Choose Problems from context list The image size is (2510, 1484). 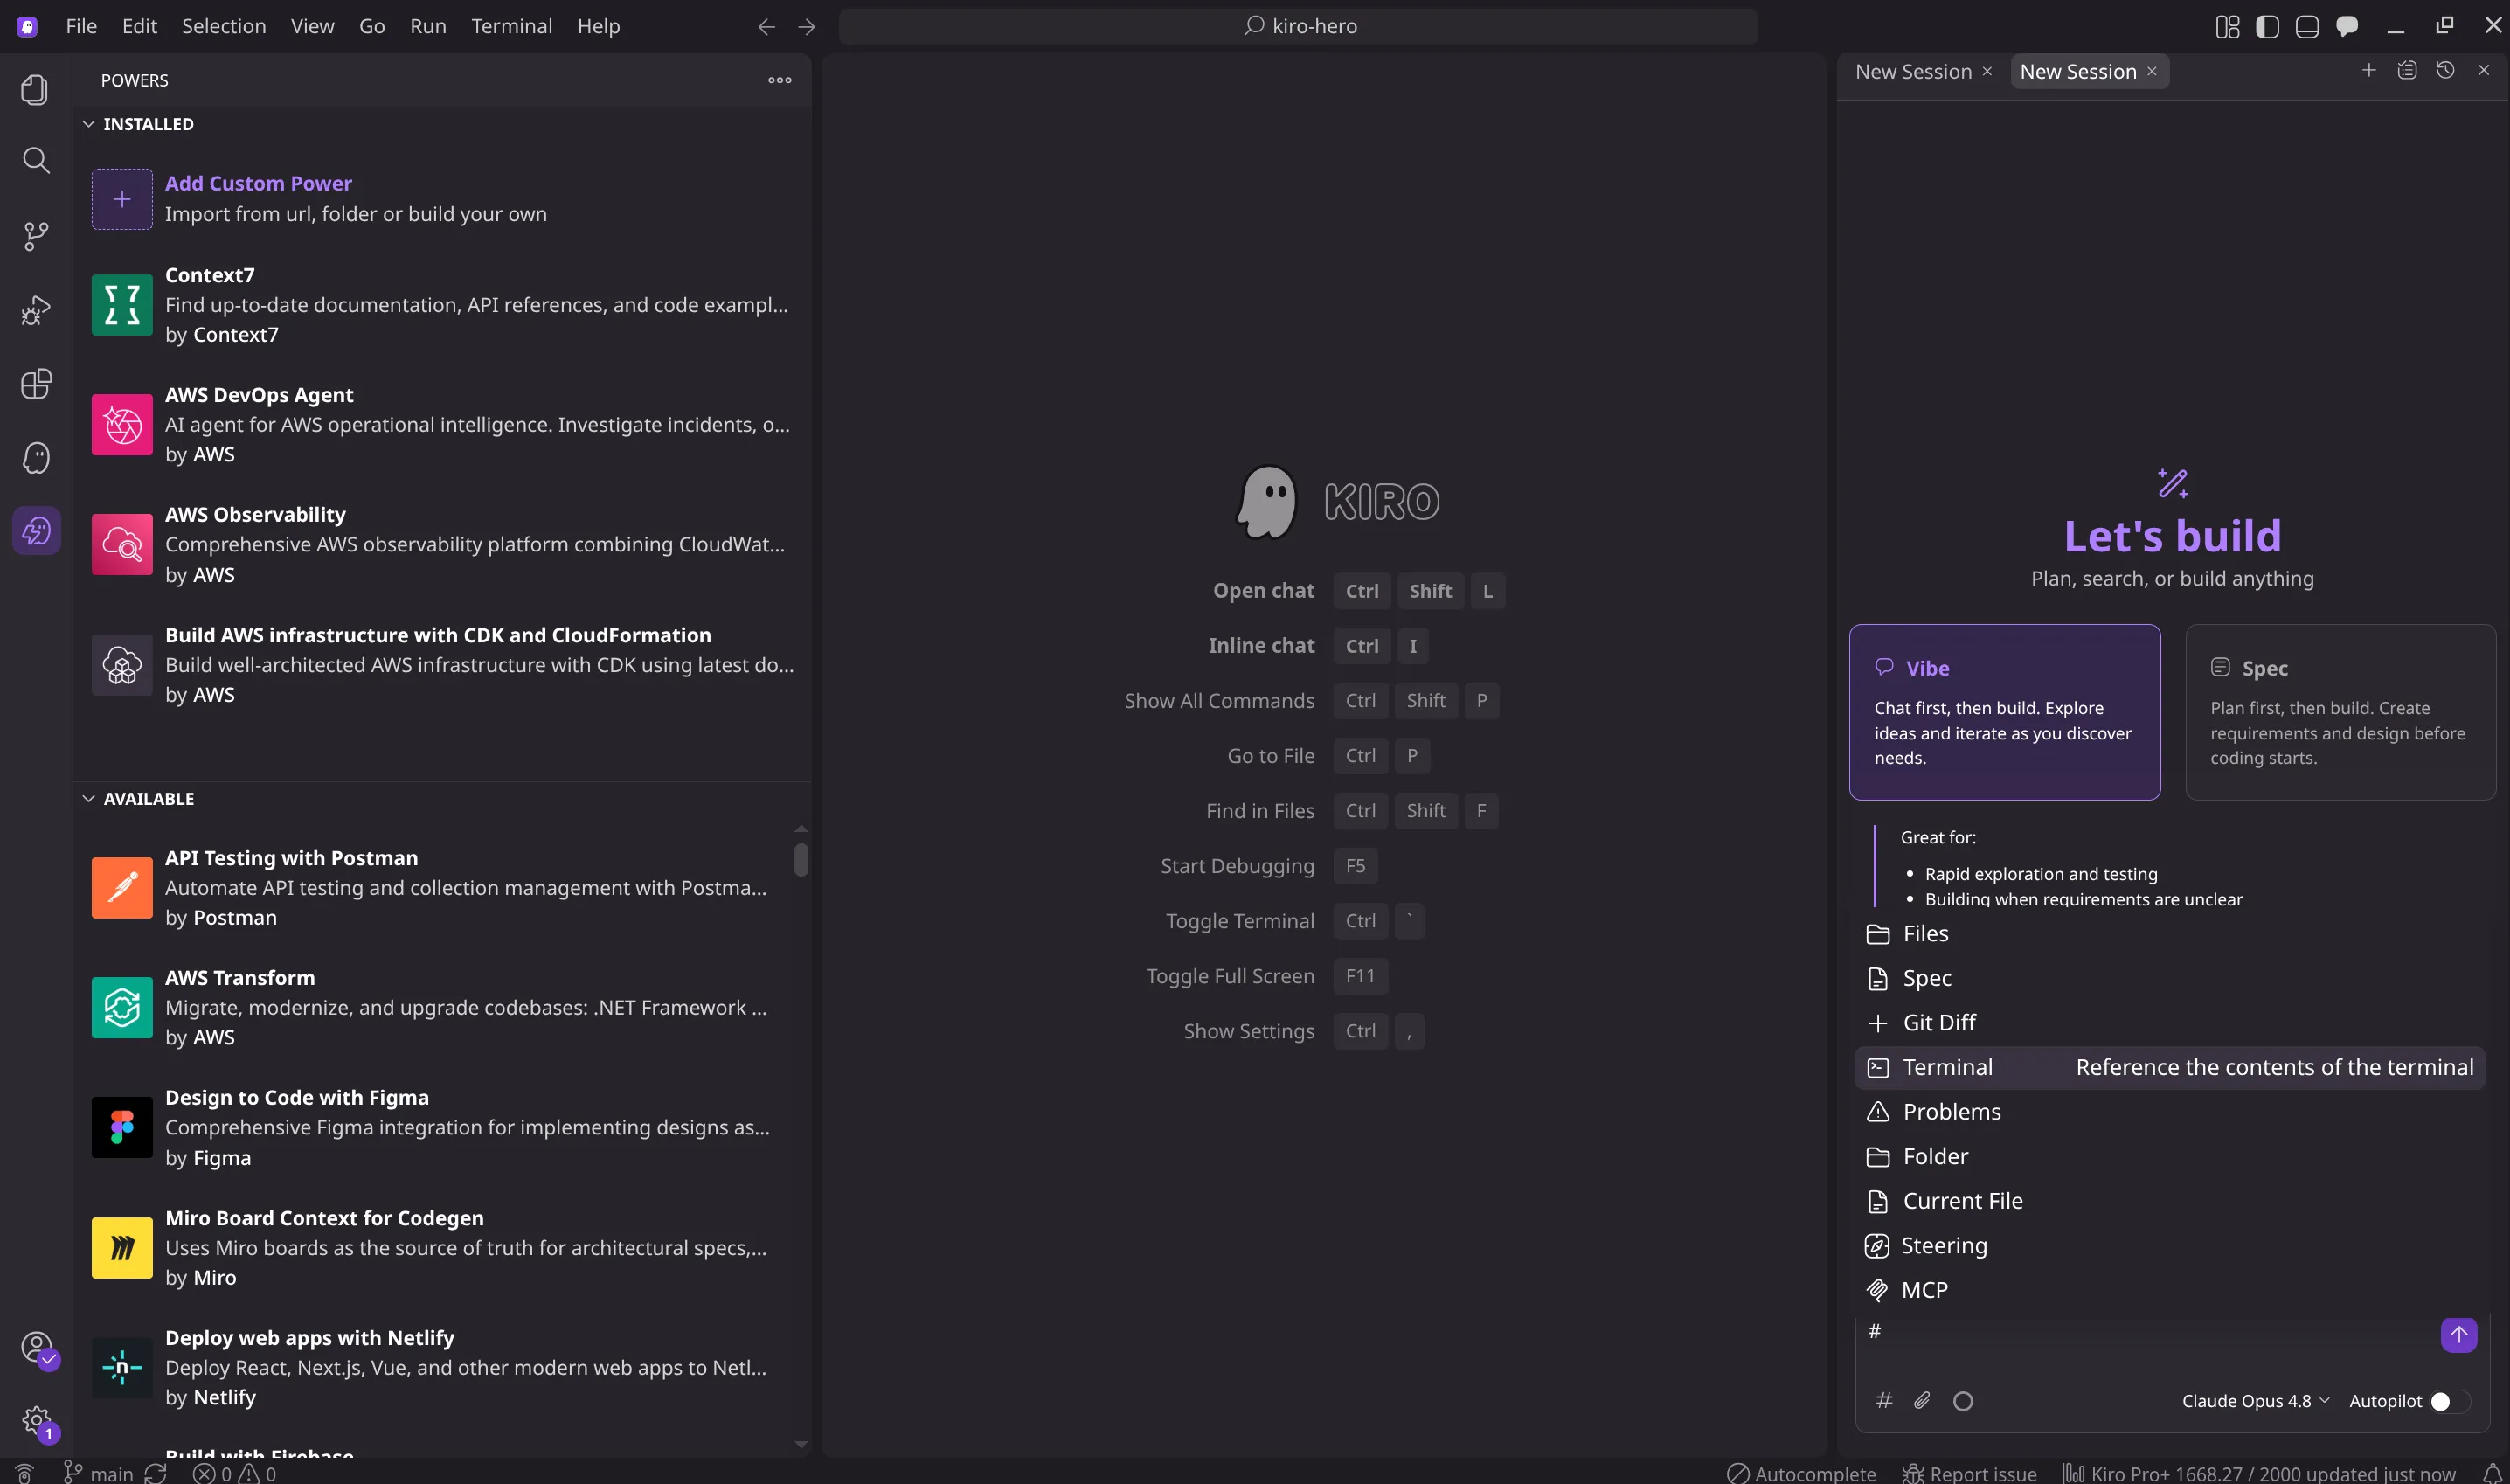pos(2169,1112)
